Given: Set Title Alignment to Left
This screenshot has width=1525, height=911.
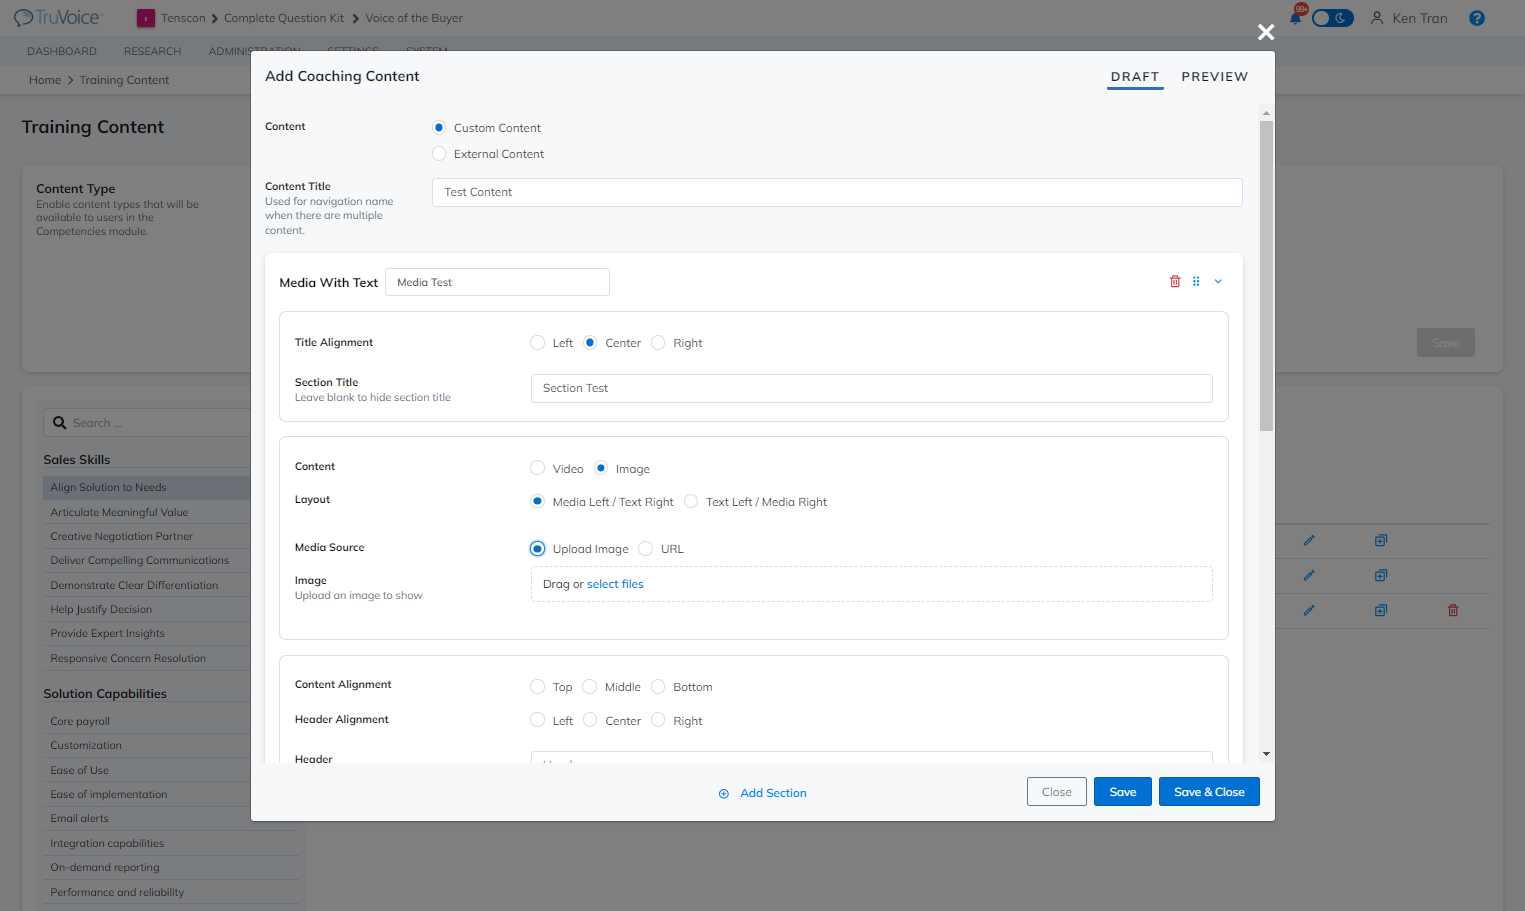Looking at the screenshot, I should 538,343.
